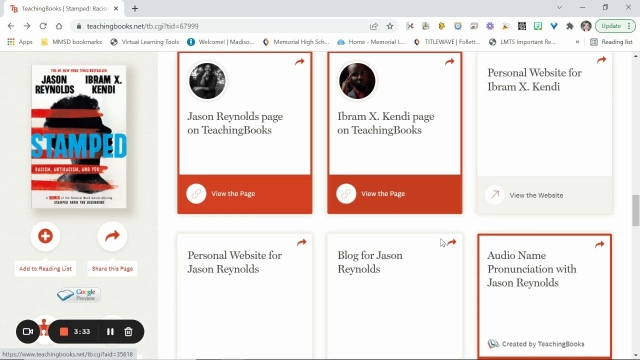Click link icon on Jason Reynolds View the Page

[196, 194]
